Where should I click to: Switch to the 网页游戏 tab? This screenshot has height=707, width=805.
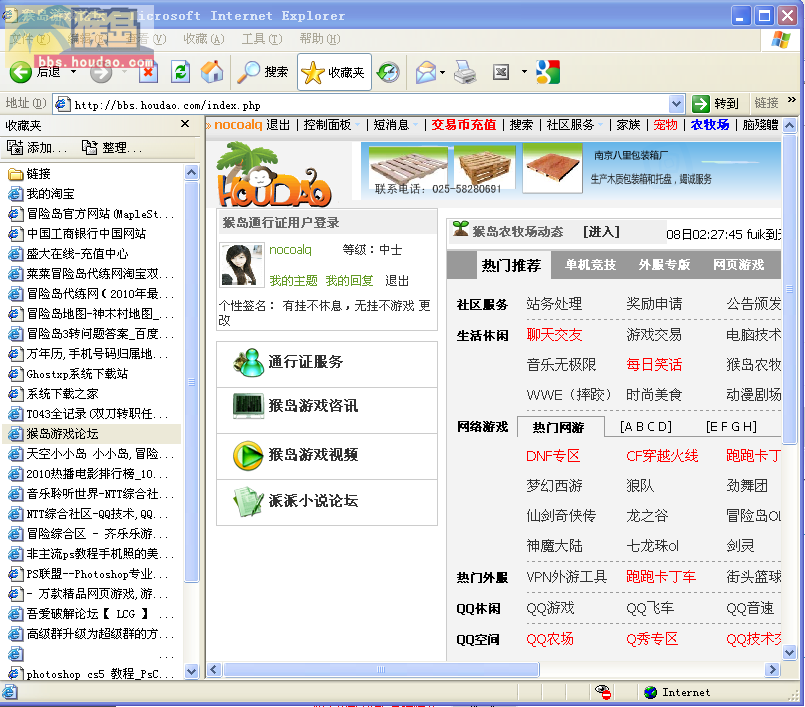(738, 265)
